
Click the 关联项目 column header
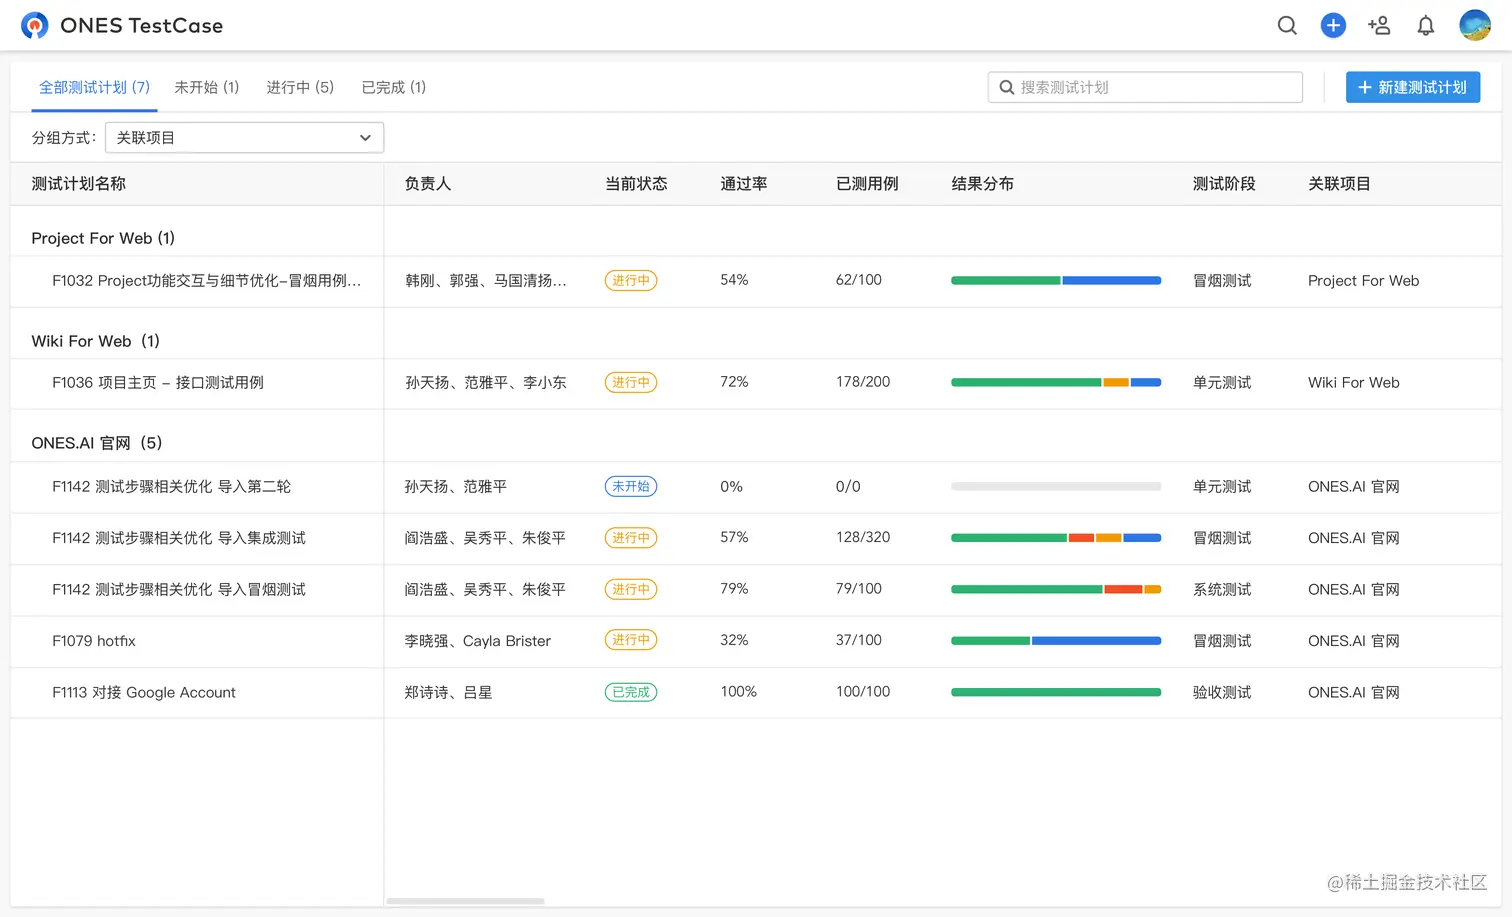click(x=1339, y=184)
